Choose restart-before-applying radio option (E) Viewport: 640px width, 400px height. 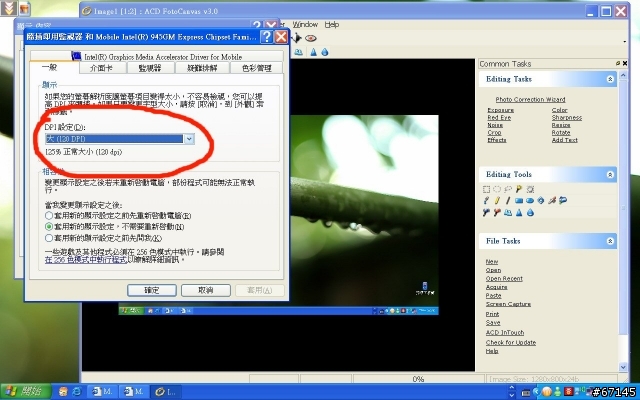49,215
